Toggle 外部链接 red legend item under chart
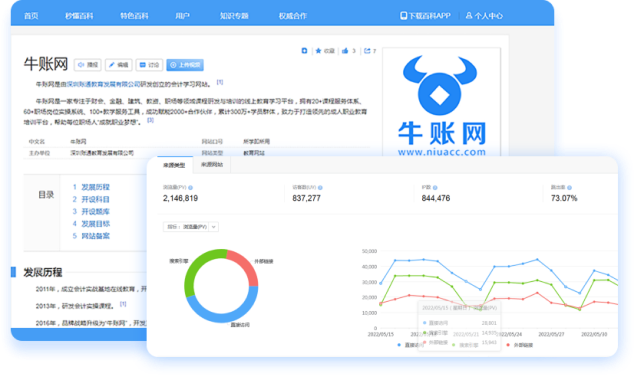The image size is (636, 376). (520, 345)
